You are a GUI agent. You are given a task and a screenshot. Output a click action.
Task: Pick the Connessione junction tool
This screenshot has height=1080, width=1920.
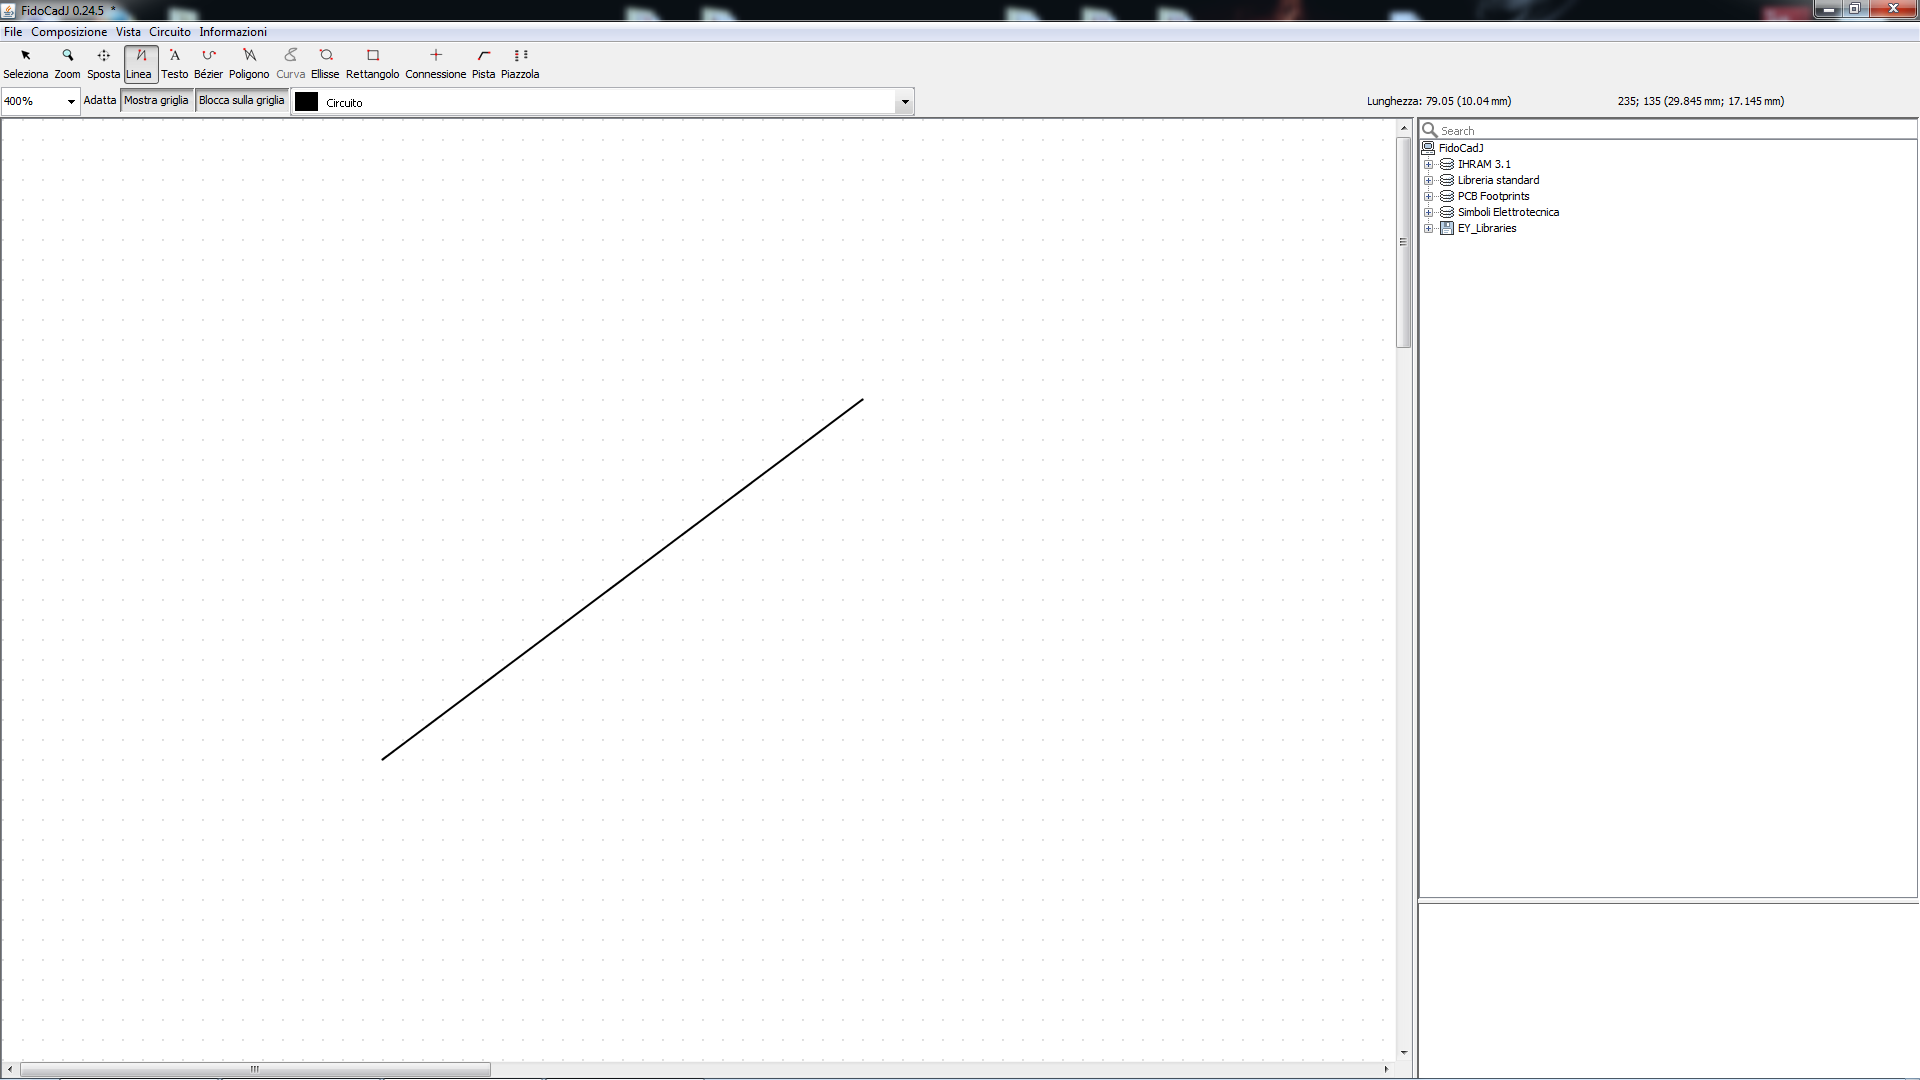coord(435,63)
